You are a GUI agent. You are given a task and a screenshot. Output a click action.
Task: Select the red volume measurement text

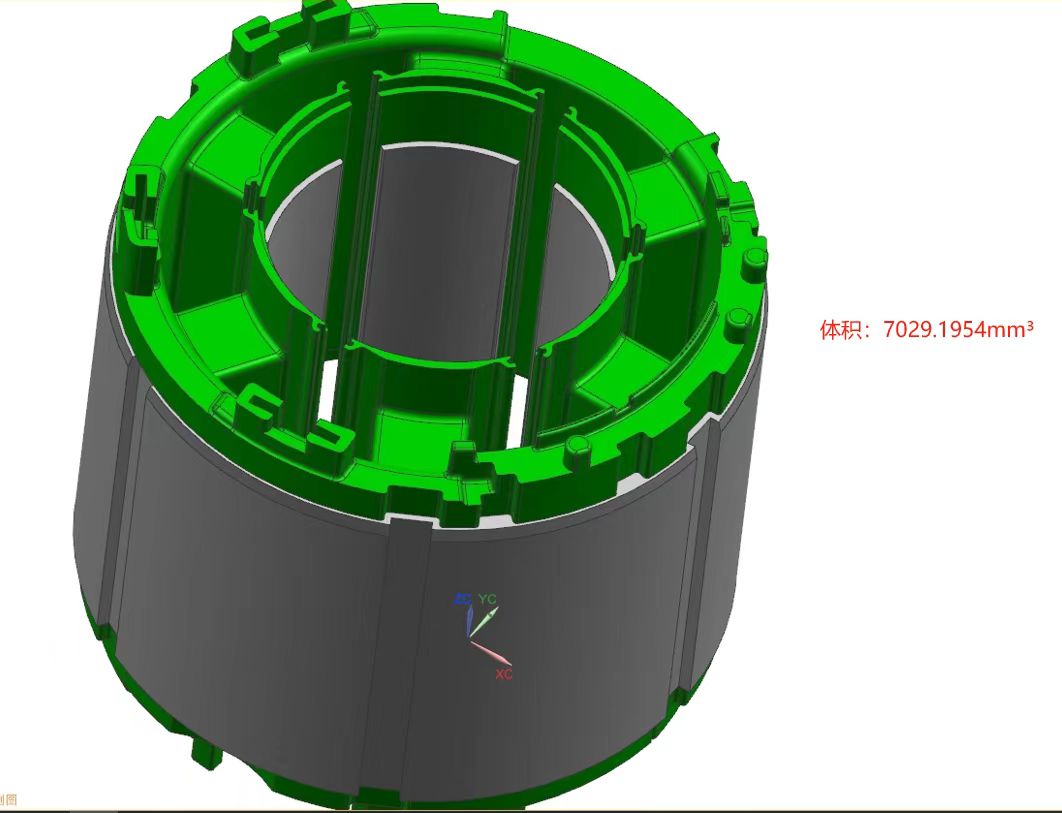(926, 330)
